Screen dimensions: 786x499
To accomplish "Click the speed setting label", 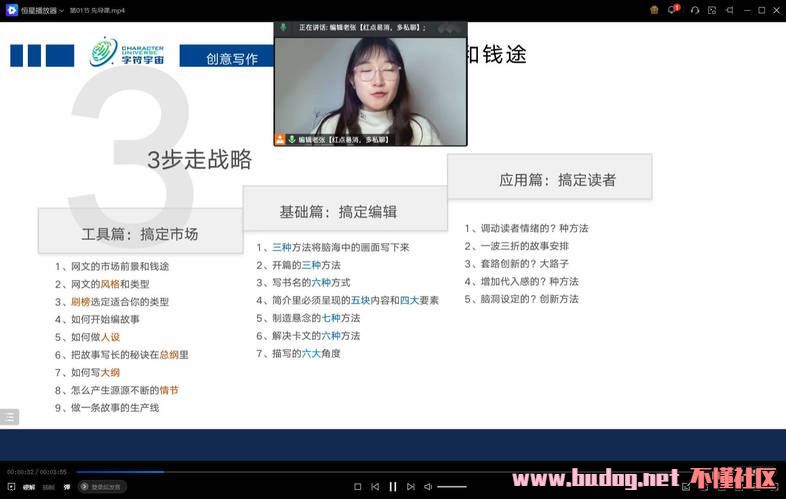I will click(x=48, y=487).
